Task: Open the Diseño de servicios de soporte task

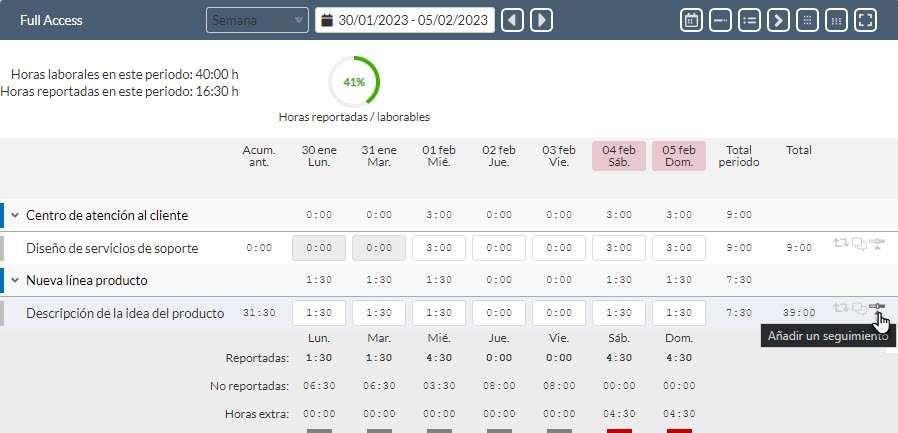Action: 112,248
